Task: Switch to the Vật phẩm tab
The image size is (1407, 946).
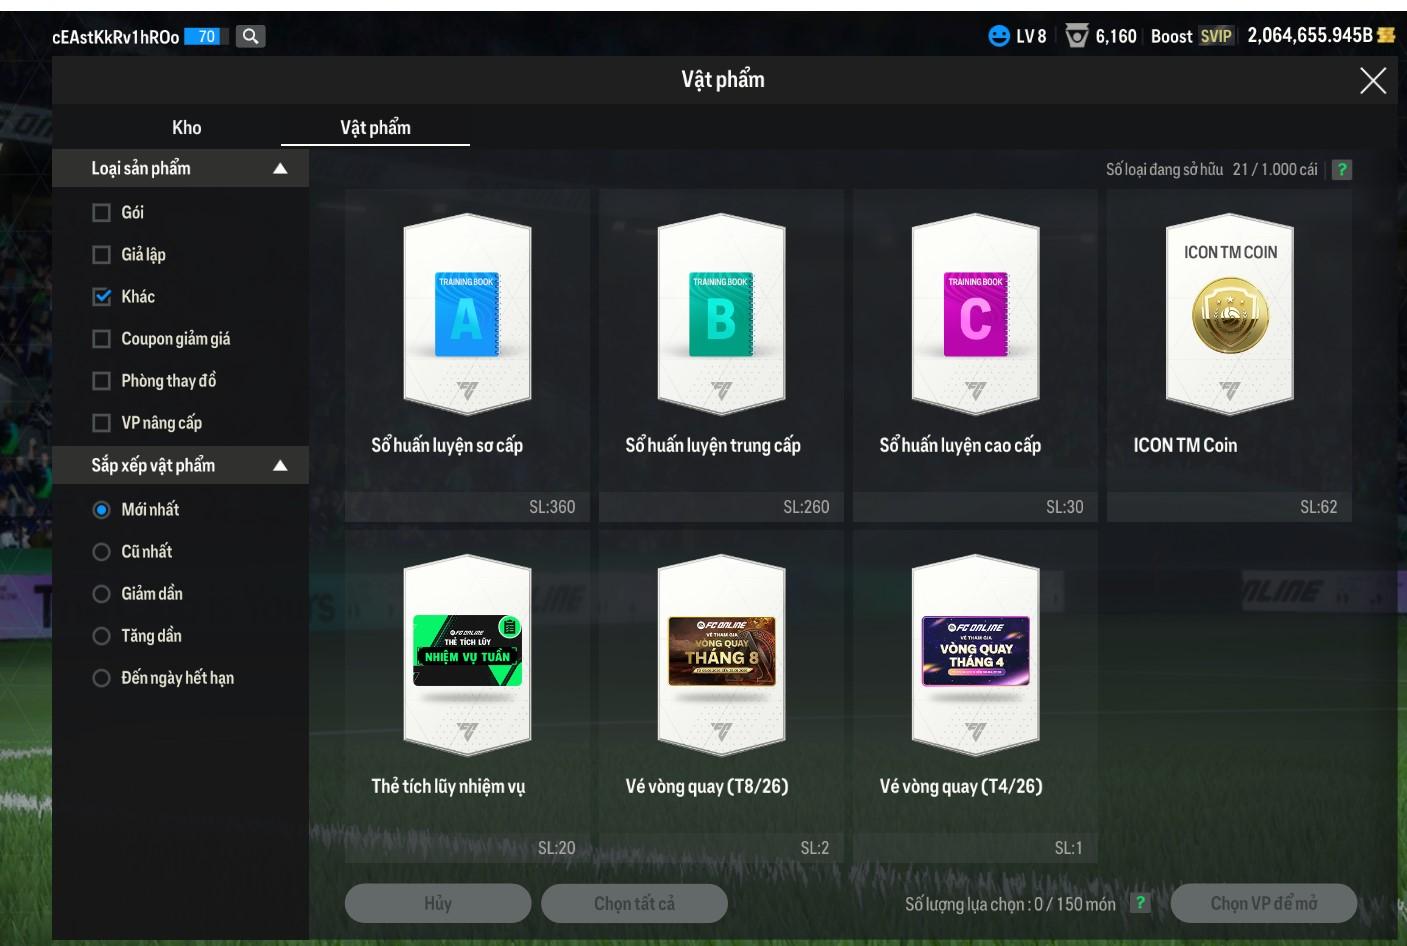Action: [x=375, y=127]
